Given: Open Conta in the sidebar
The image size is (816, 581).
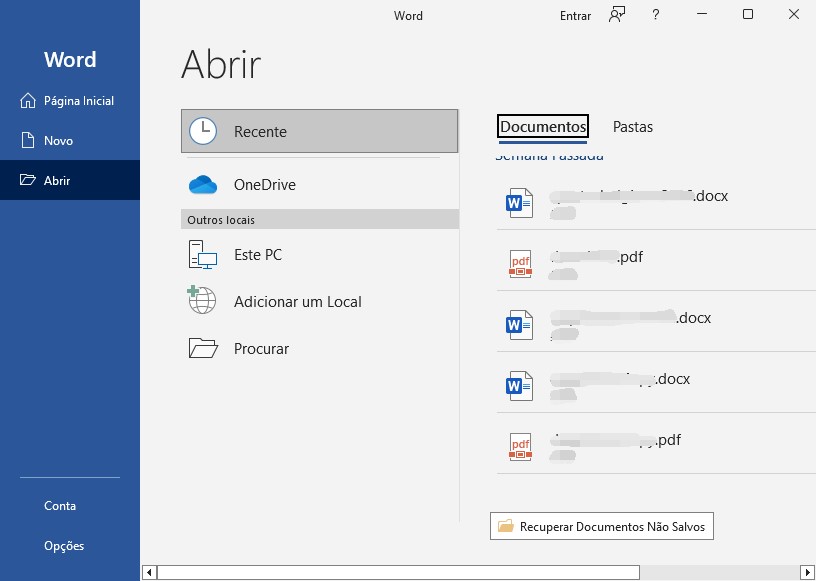Looking at the screenshot, I should (x=60, y=506).
